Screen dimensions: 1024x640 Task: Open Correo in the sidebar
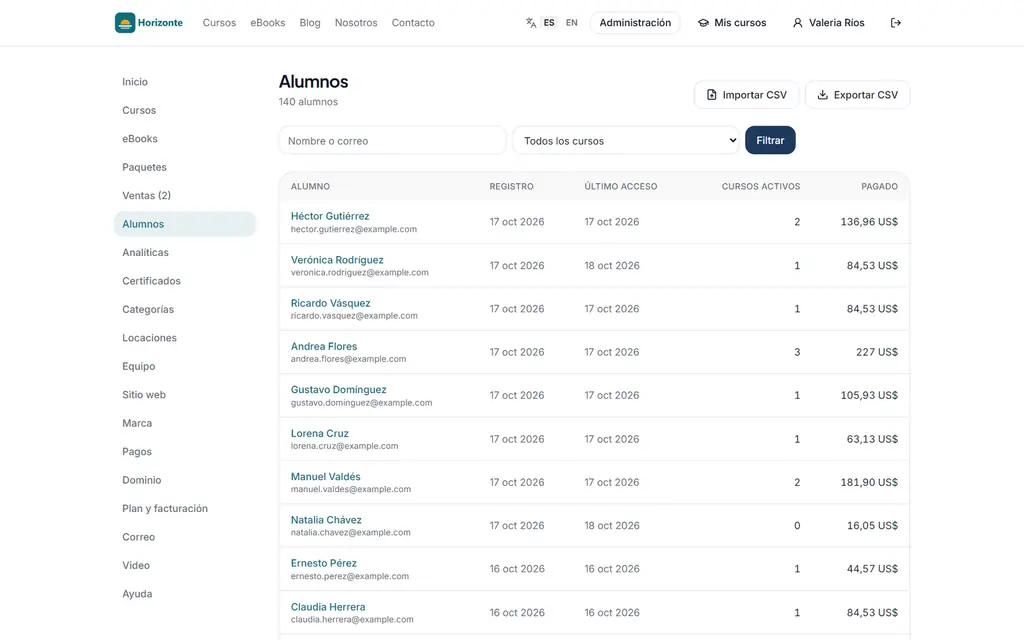click(x=185, y=537)
